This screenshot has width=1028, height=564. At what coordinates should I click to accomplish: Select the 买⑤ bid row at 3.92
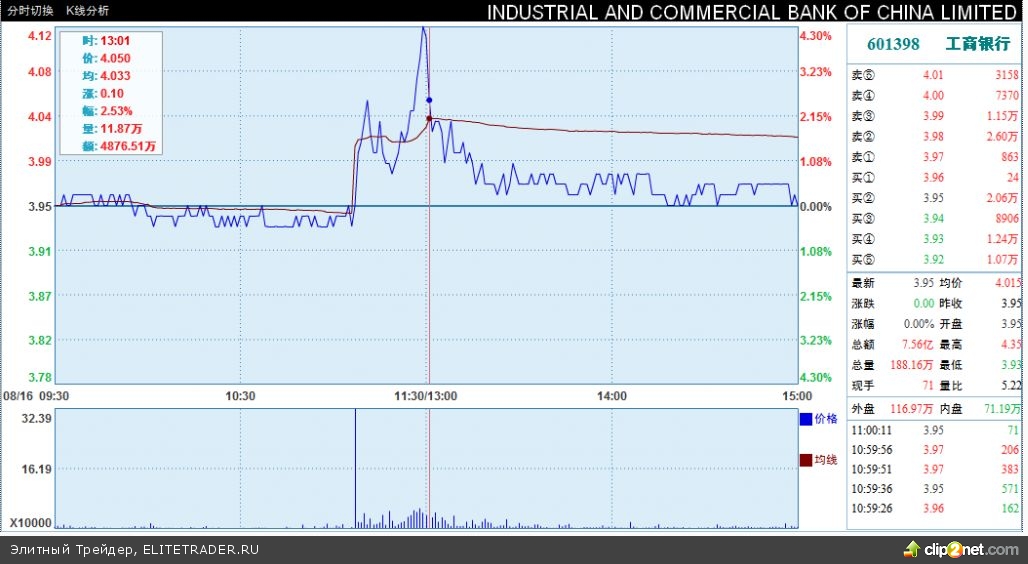click(x=934, y=260)
